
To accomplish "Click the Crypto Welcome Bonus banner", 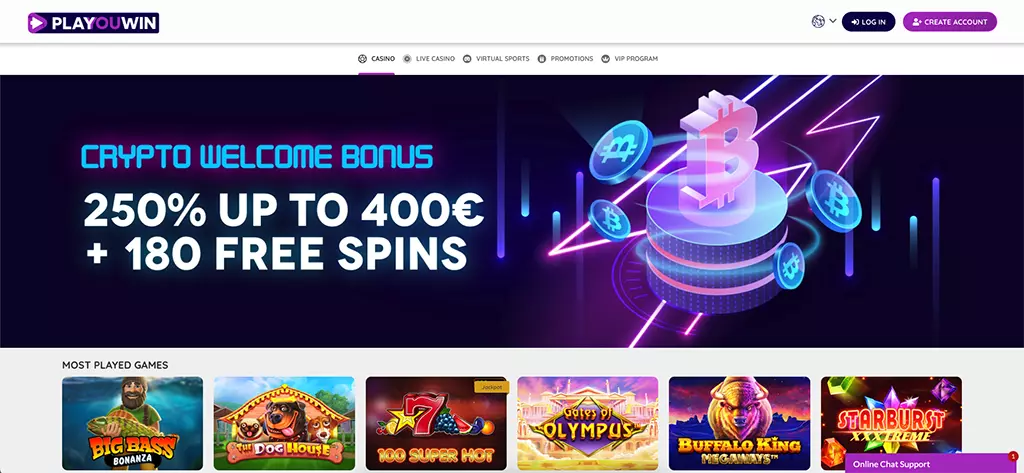I will 512,211.
